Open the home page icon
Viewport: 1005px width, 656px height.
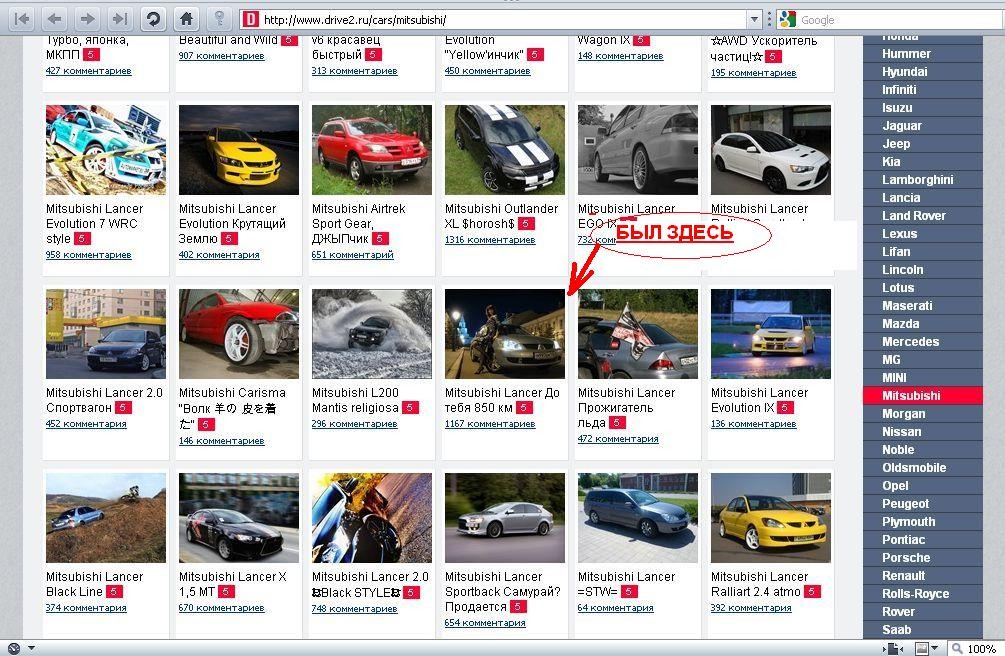(x=187, y=19)
